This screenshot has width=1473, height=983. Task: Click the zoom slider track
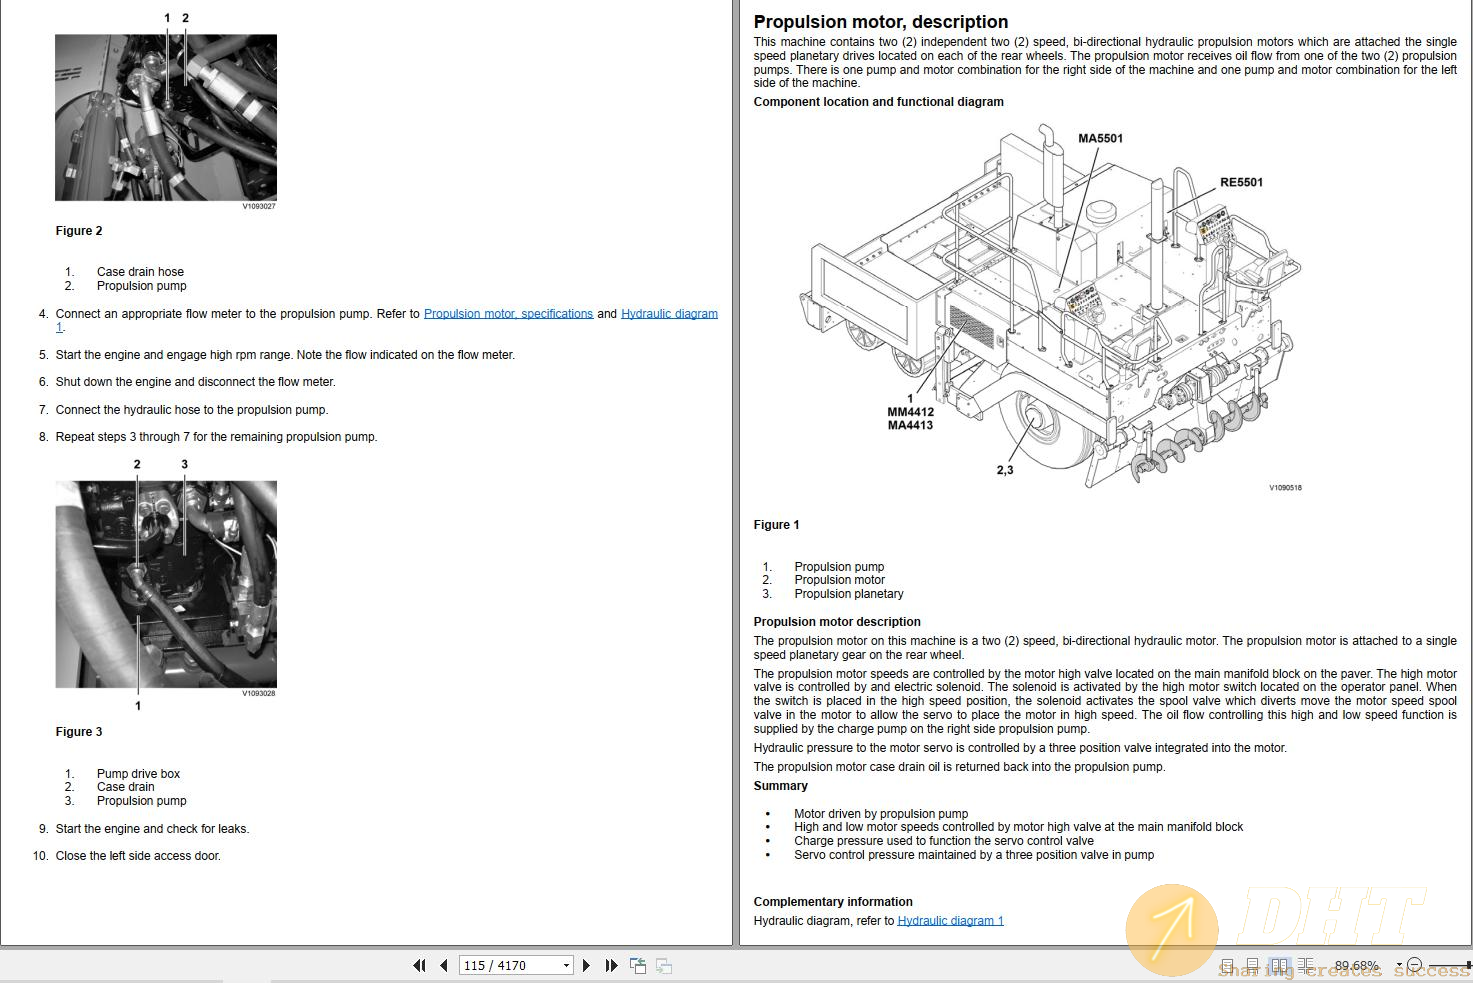coord(1450,965)
